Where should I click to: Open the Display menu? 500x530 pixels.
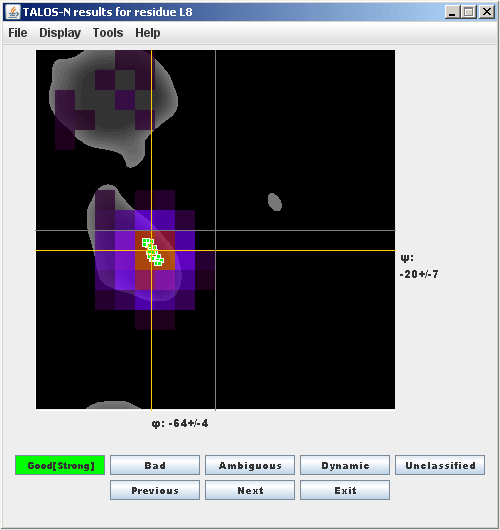(60, 33)
